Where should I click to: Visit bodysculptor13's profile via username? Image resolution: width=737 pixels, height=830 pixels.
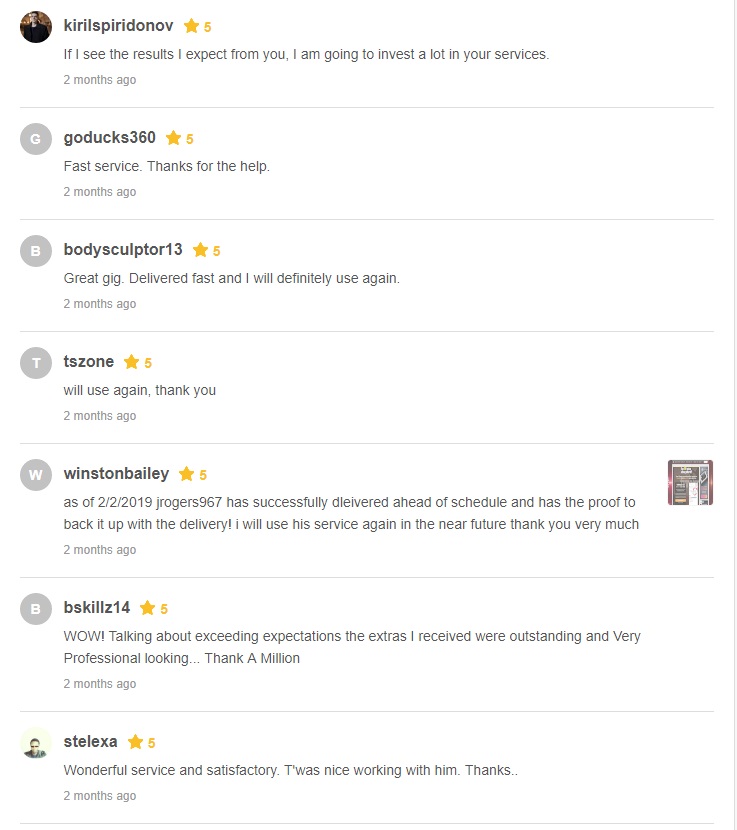123,250
